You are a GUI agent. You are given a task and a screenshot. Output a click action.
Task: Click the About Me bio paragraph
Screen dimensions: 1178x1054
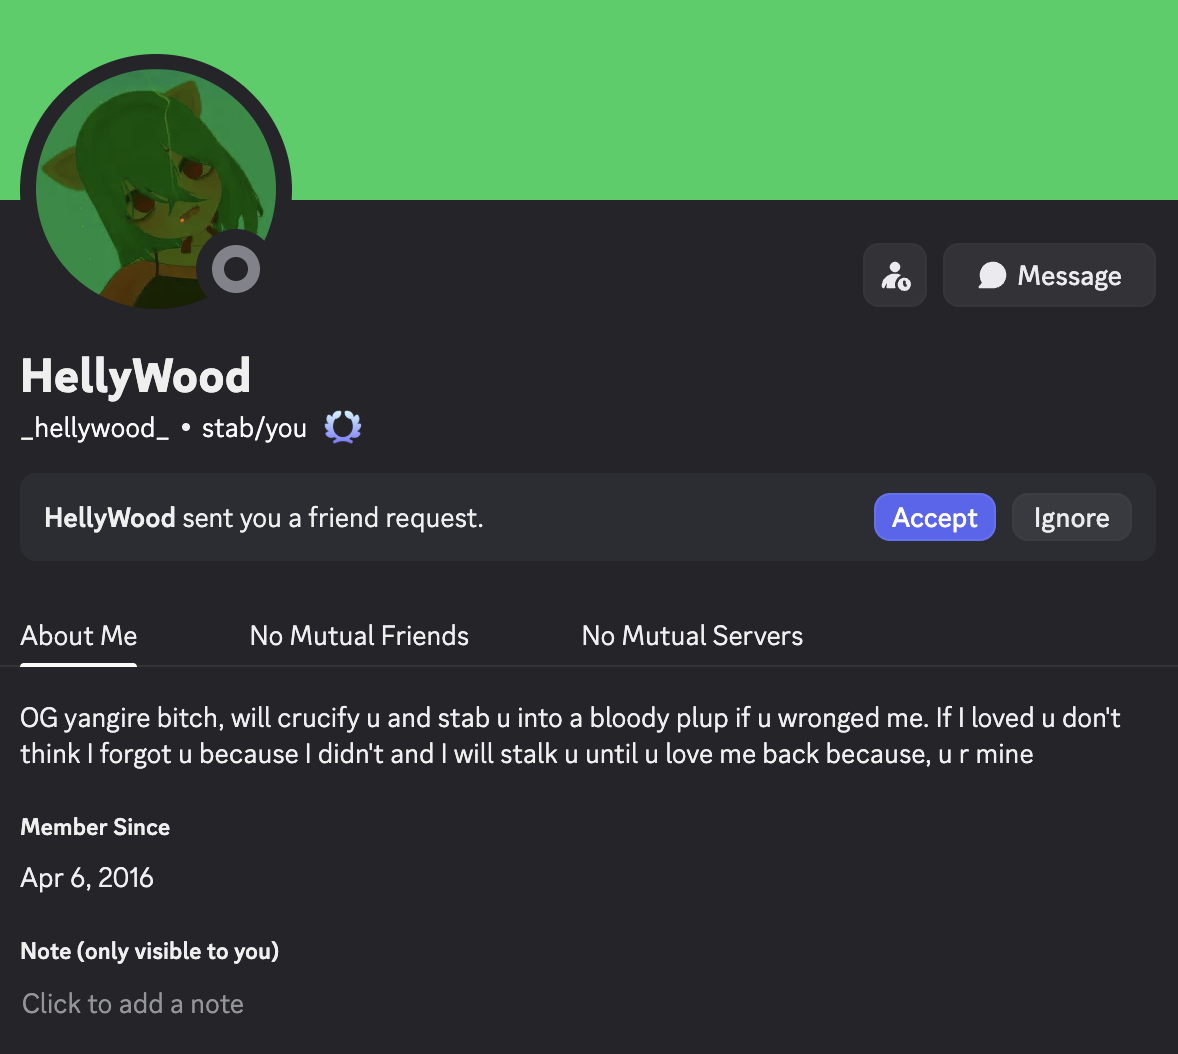[570, 735]
